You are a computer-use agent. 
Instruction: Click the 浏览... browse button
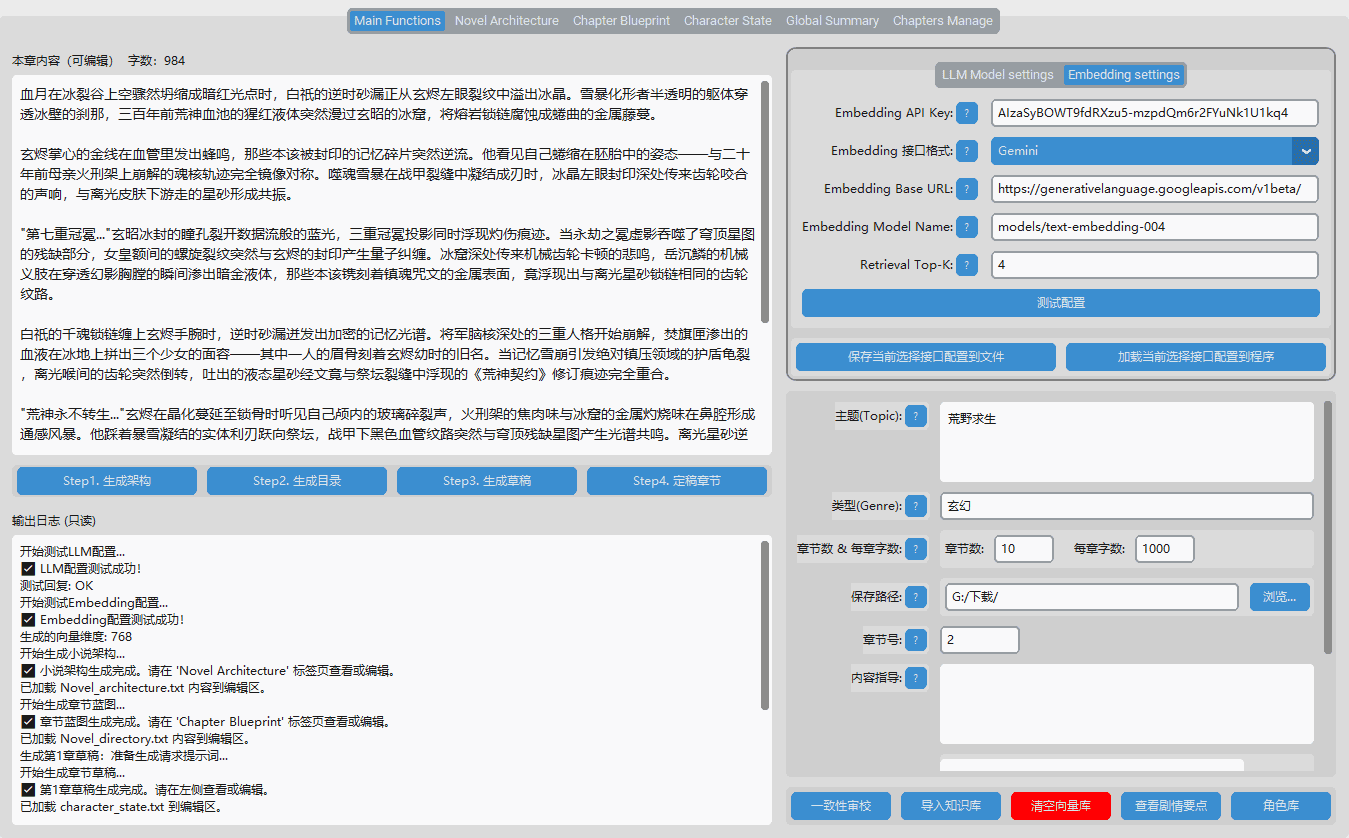pos(1279,597)
